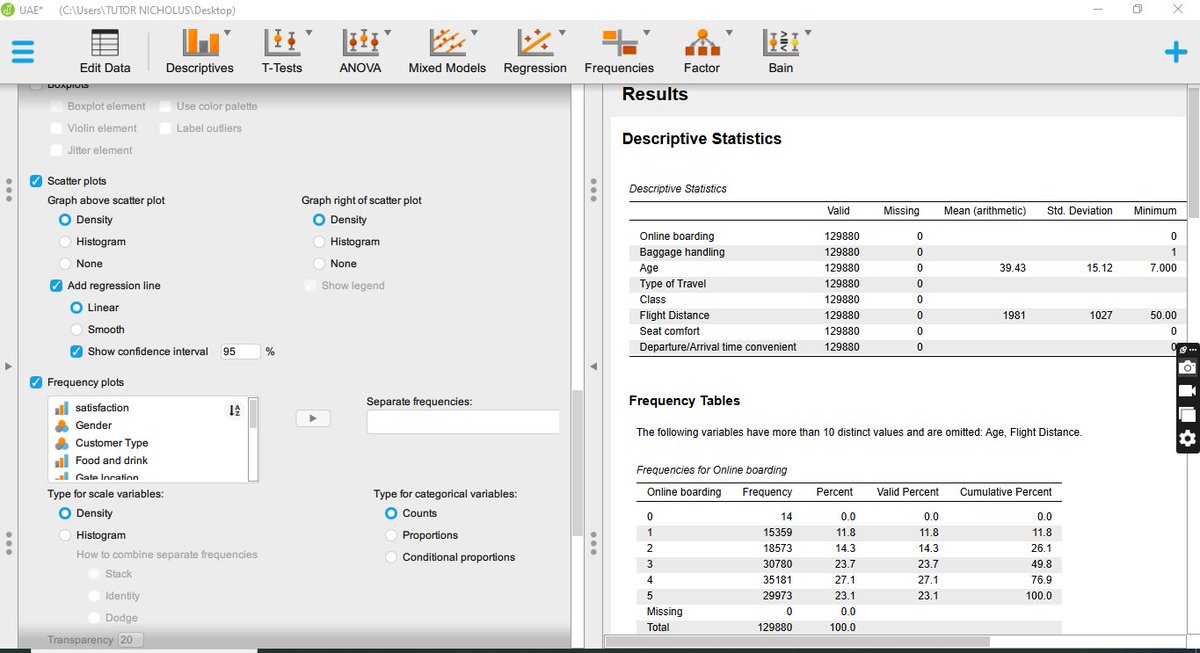Screen dimensions: 1200x653
Task: Click the Seat comfort row label
Action: [670, 332]
